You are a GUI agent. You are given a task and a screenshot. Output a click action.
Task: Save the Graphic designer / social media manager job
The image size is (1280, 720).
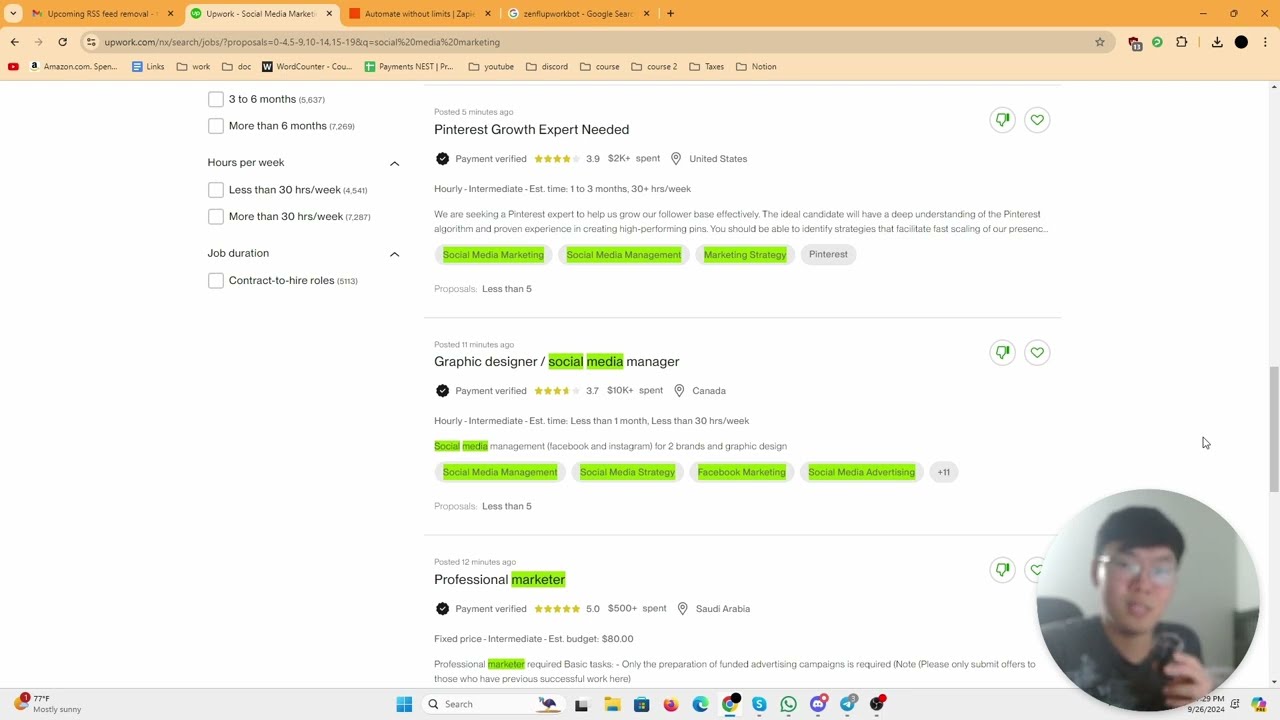1037,352
